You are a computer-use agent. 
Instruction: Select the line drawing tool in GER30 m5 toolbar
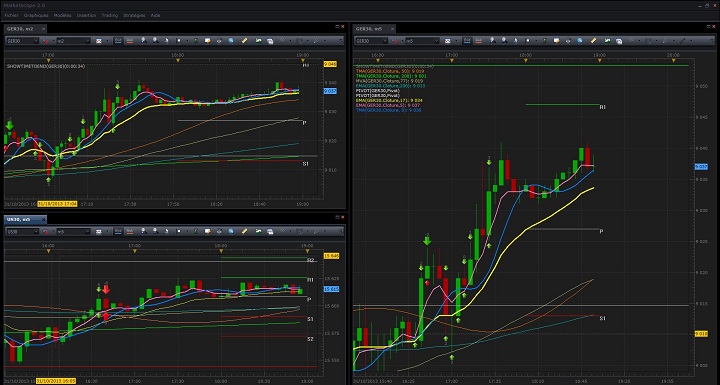point(682,41)
